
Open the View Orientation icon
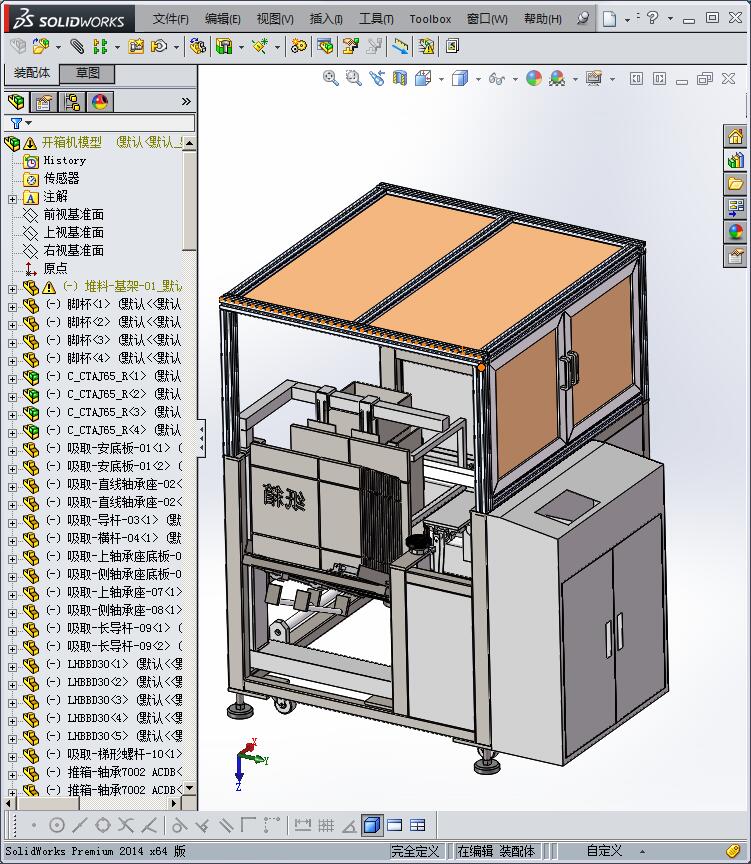[423, 78]
